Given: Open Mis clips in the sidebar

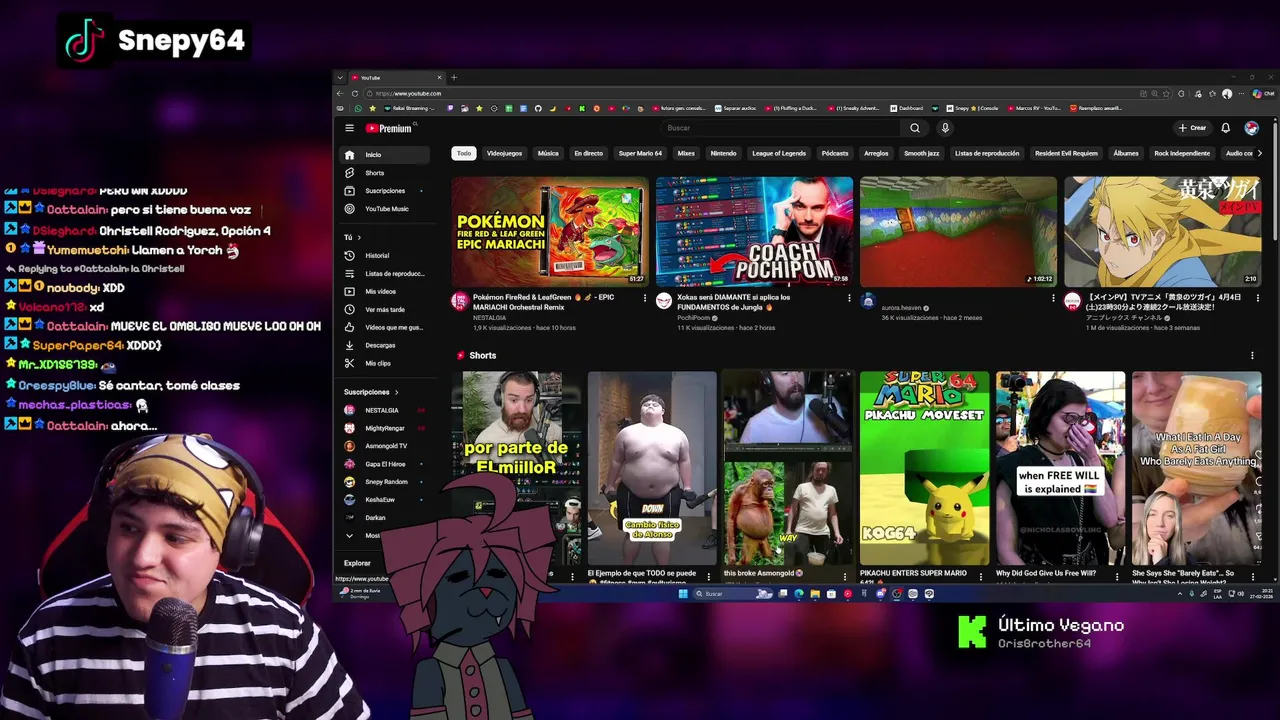Looking at the screenshot, I should (385, 364).
